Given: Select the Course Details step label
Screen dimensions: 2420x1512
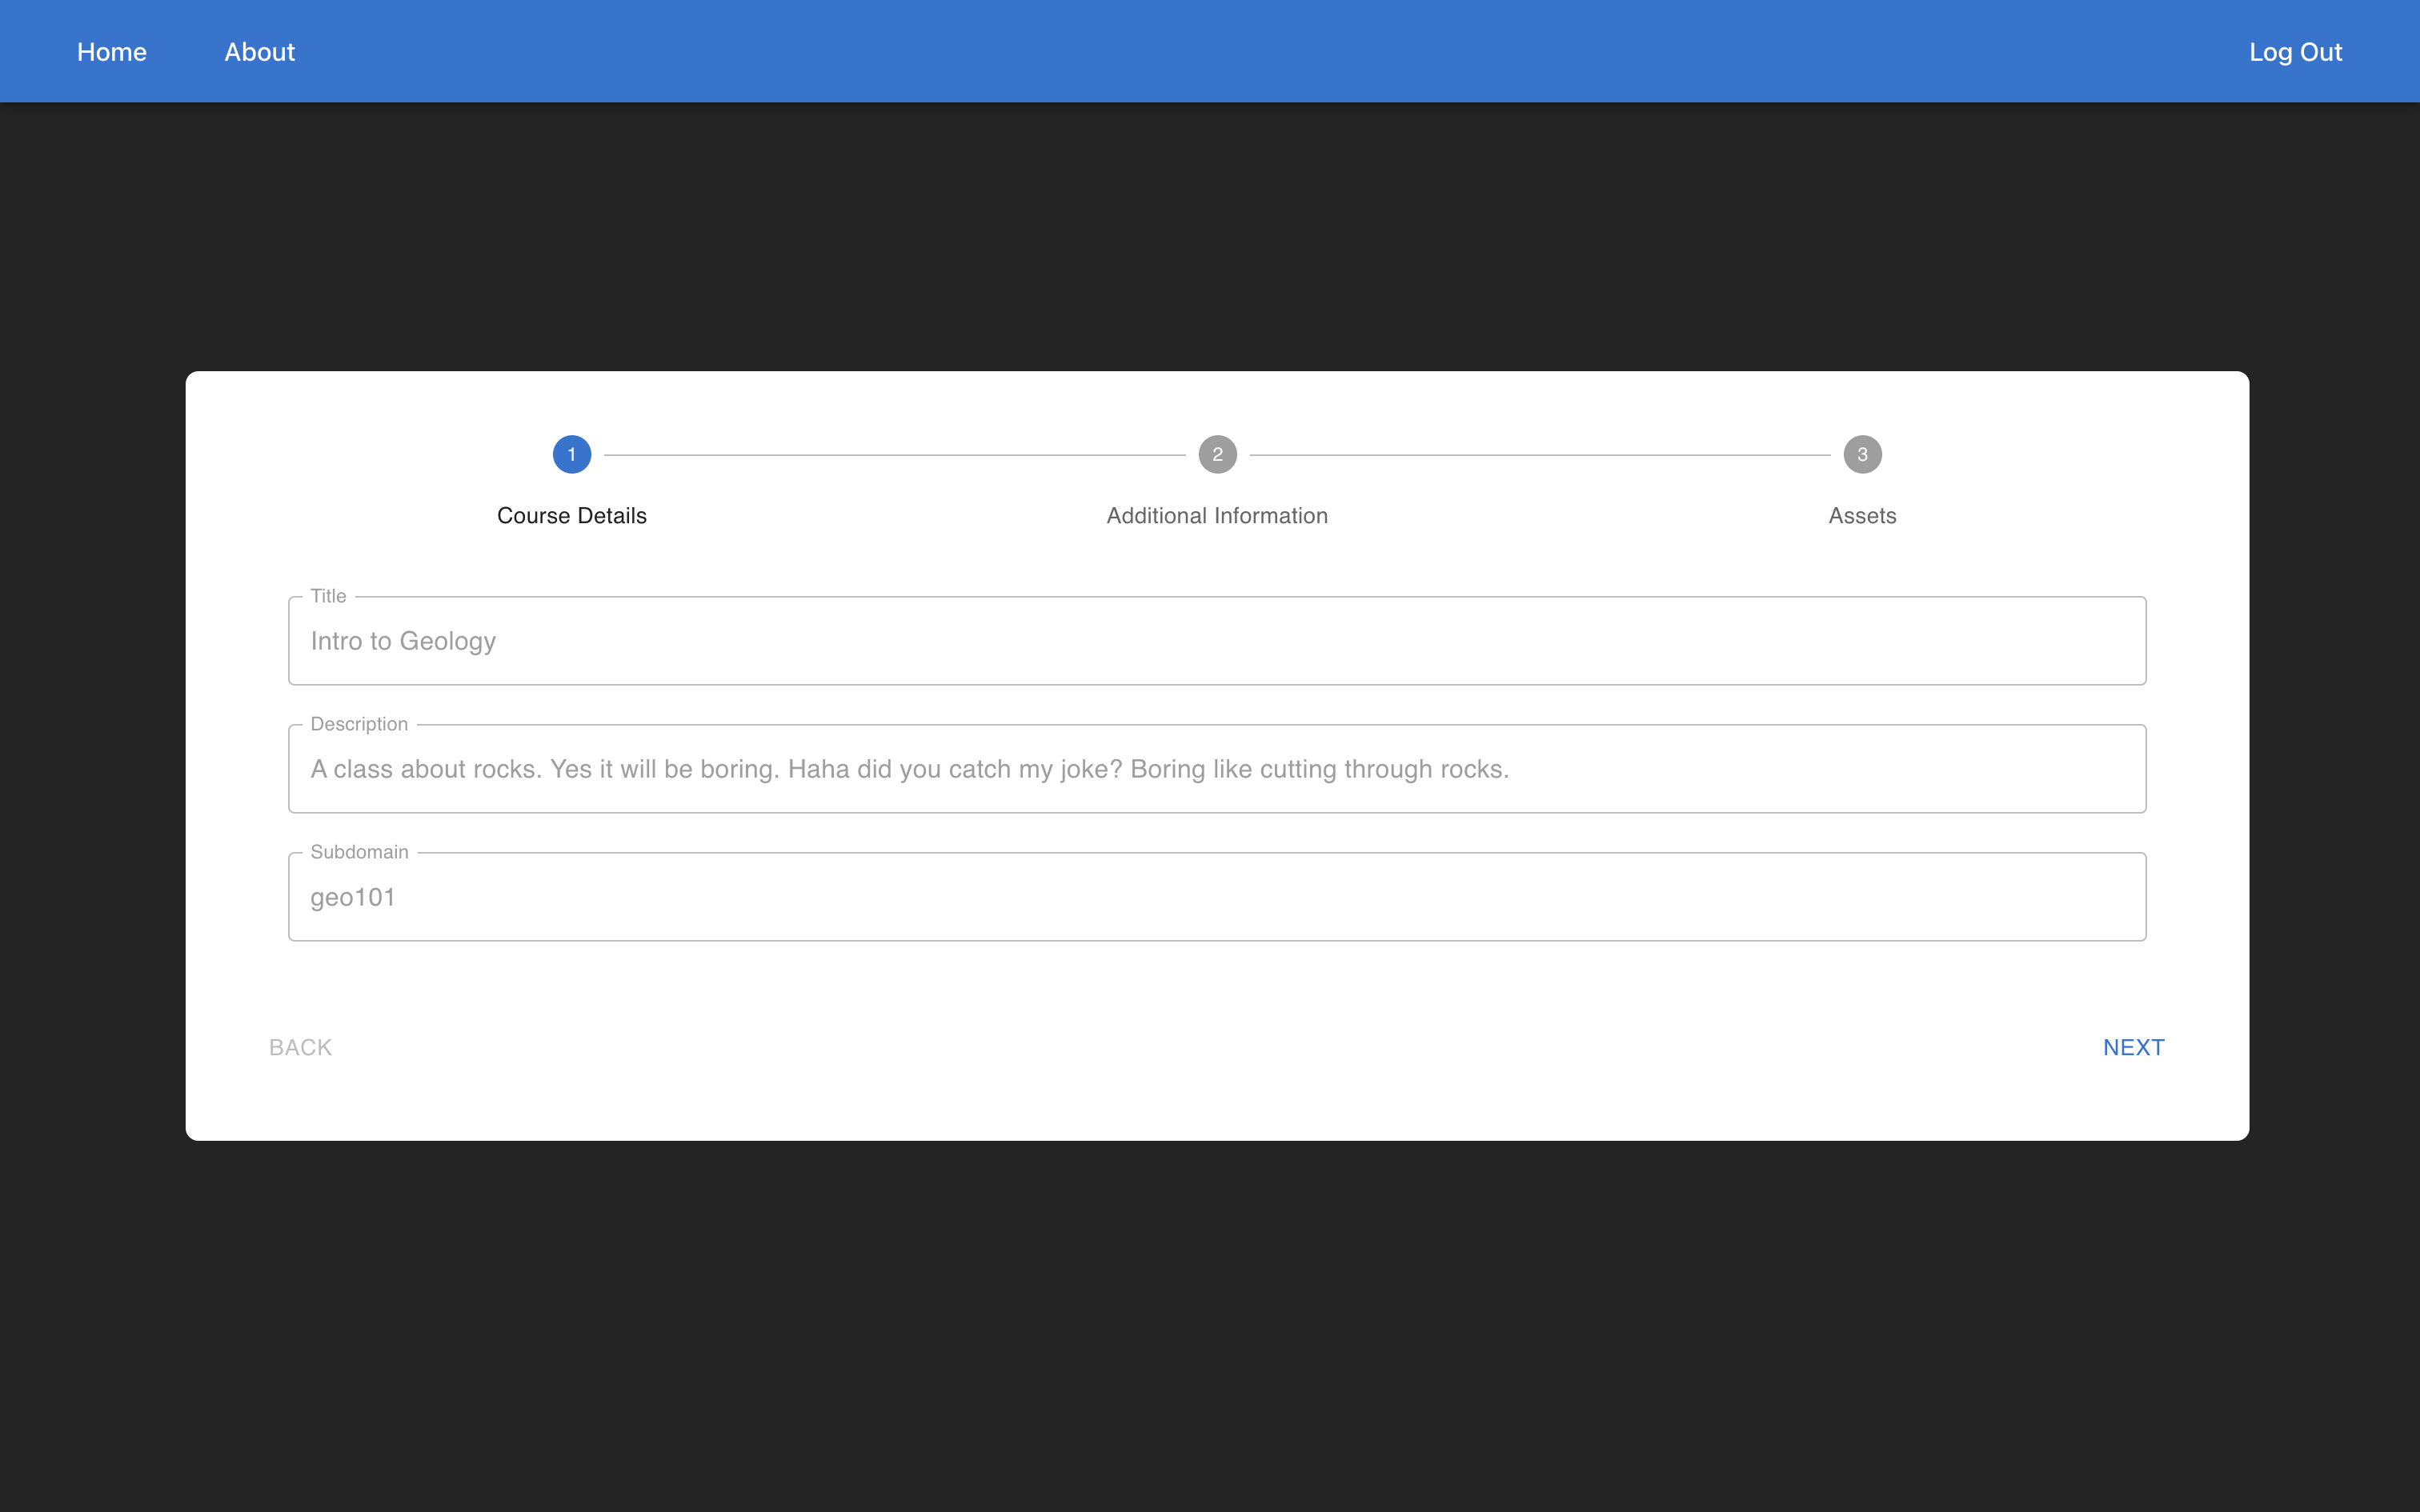Looking at the screenshot, I should [x=572, y=516].
